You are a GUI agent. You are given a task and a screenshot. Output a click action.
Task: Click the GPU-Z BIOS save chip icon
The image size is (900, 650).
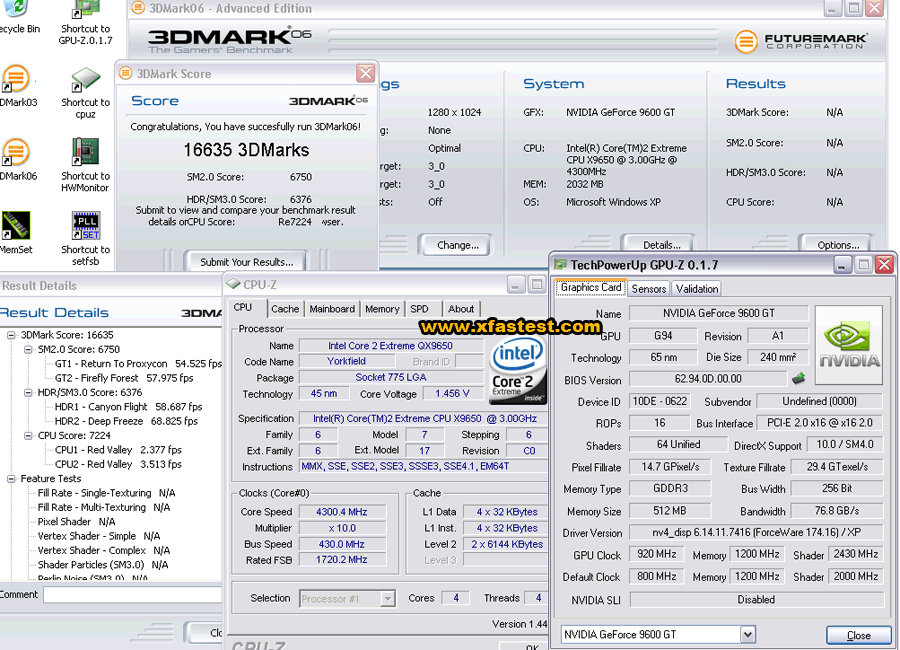[x=798, y=378]
